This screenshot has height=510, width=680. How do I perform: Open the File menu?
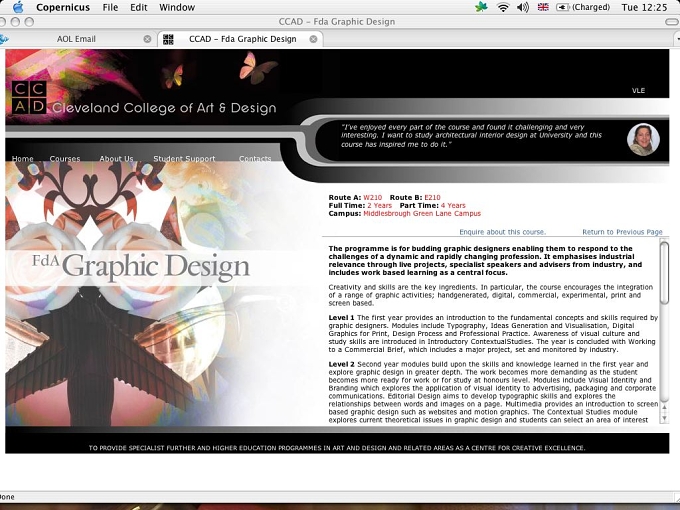click(x=110, y=7)
